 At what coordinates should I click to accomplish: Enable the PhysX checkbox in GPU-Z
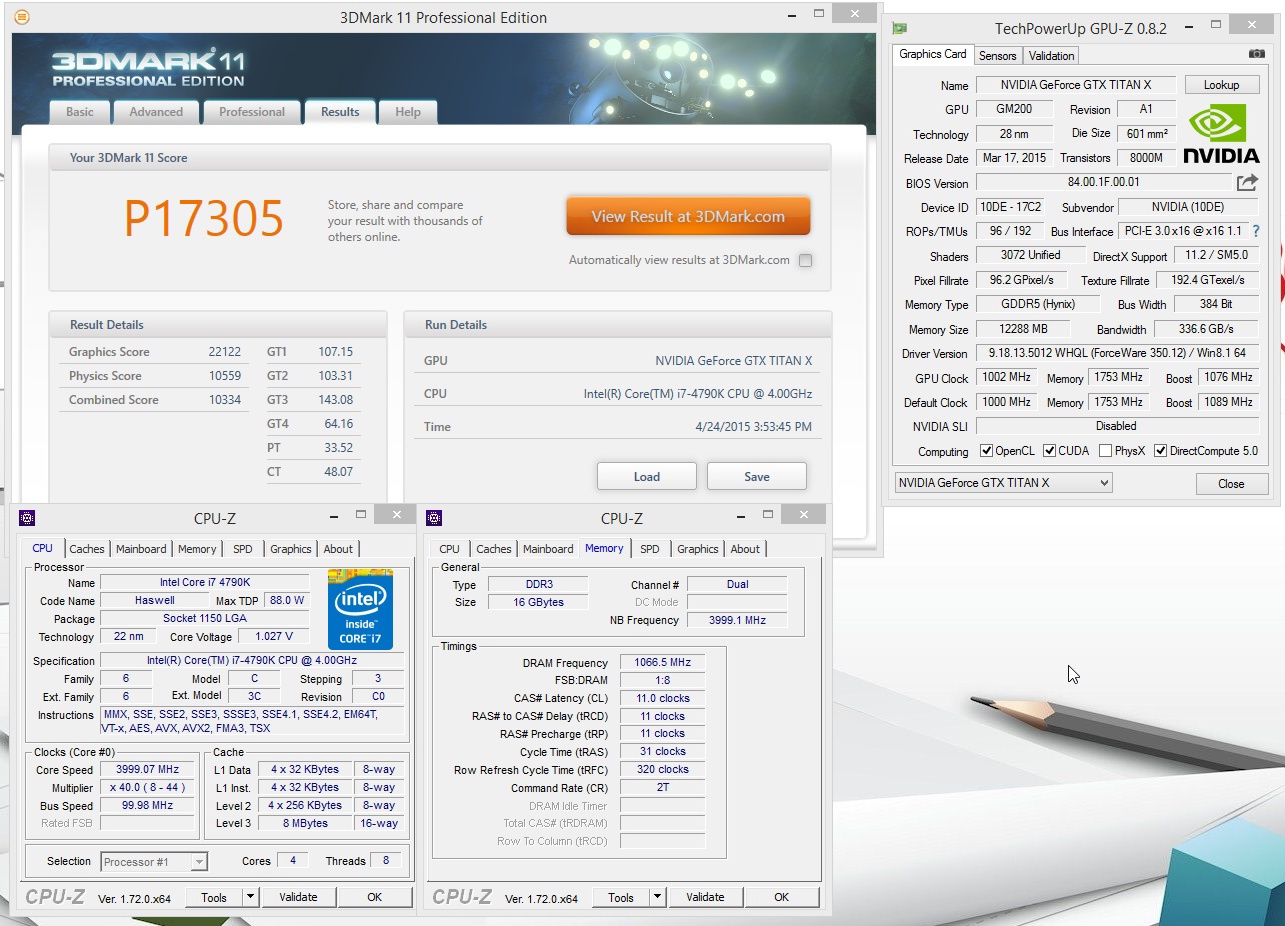pyautogui.click(x=1105, y=451)
